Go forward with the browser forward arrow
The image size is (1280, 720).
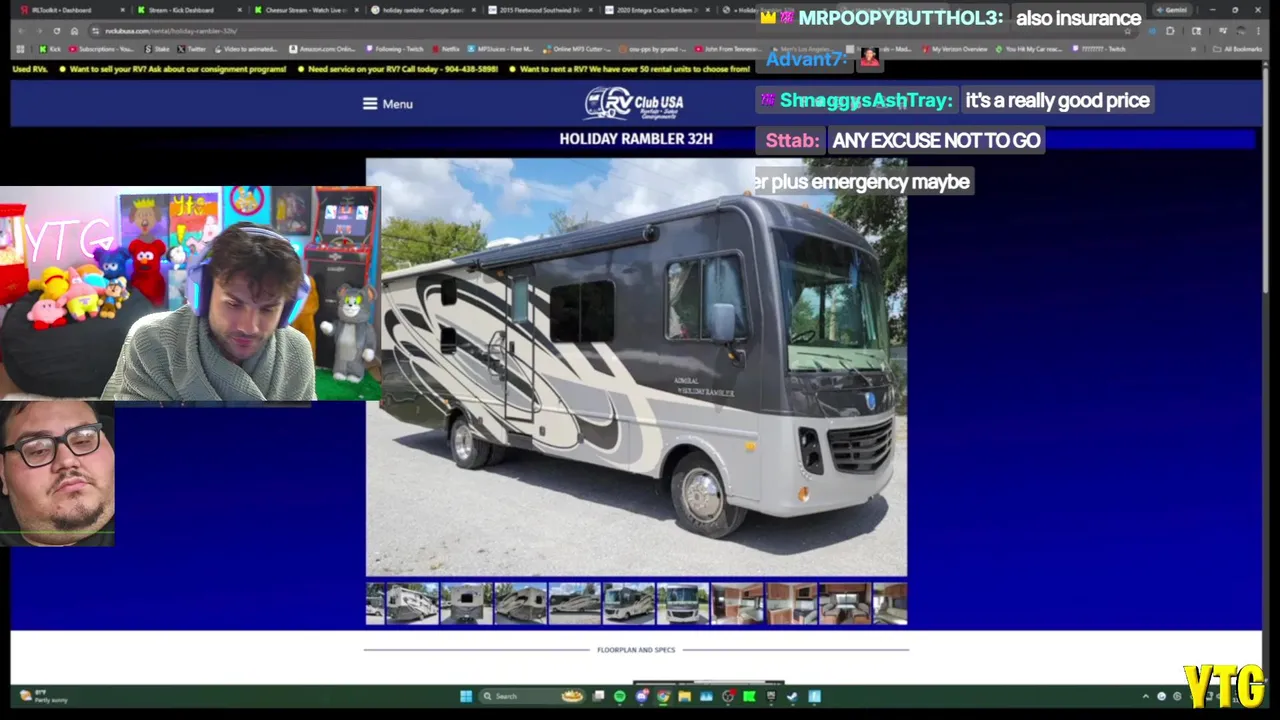(x=38, y=31)
